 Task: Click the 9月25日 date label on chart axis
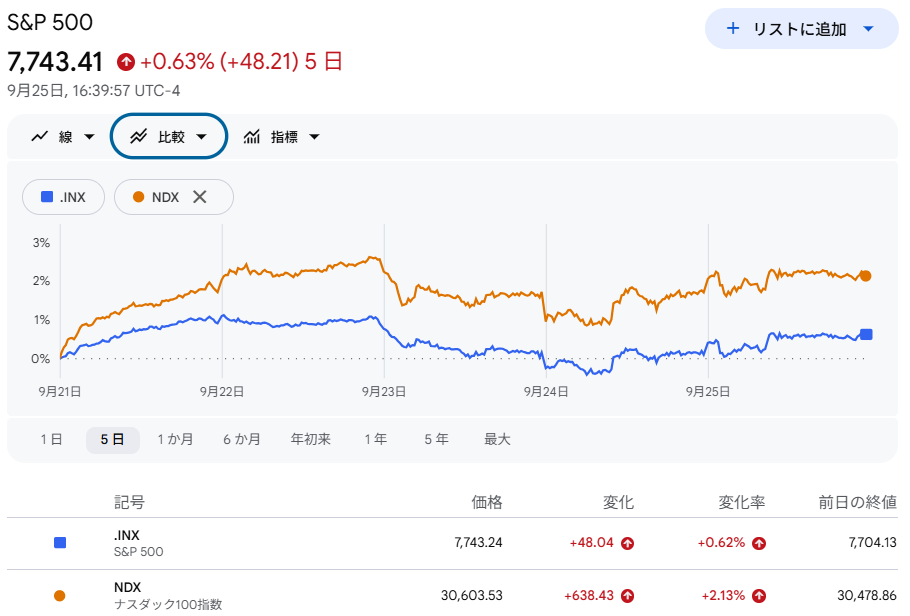[707, 392]
